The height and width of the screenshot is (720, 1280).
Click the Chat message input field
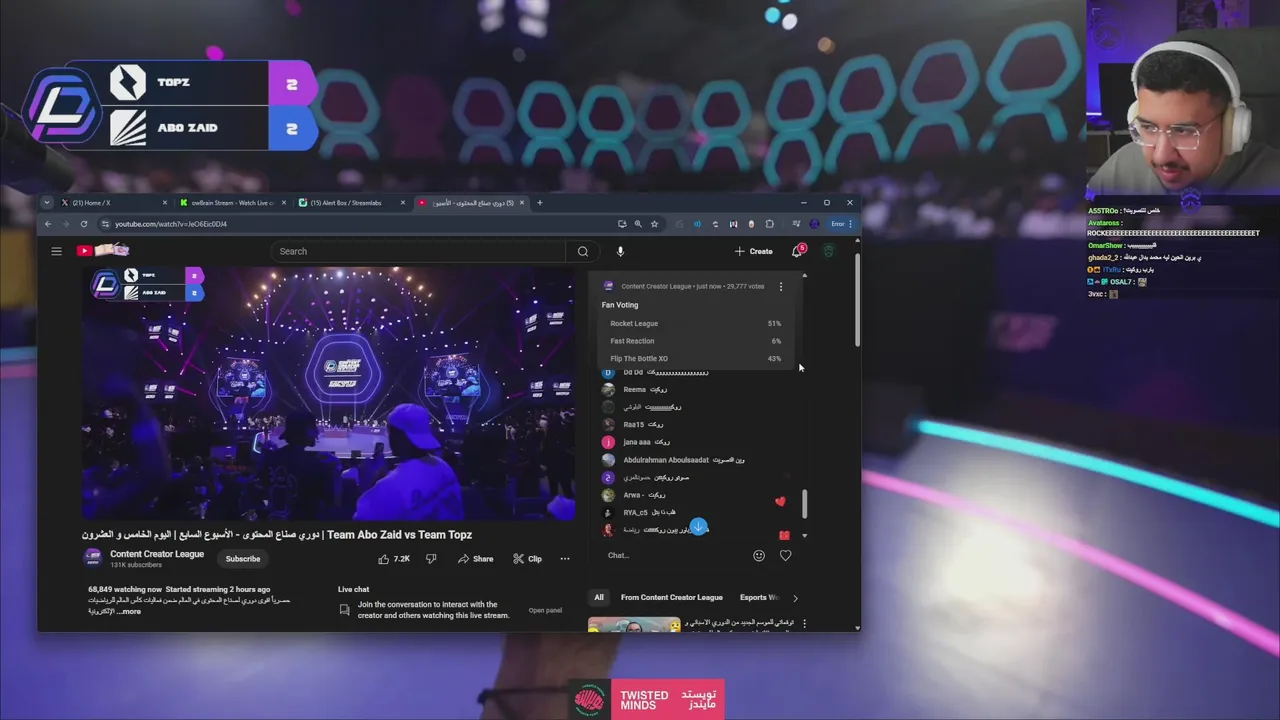click(675, 555)
